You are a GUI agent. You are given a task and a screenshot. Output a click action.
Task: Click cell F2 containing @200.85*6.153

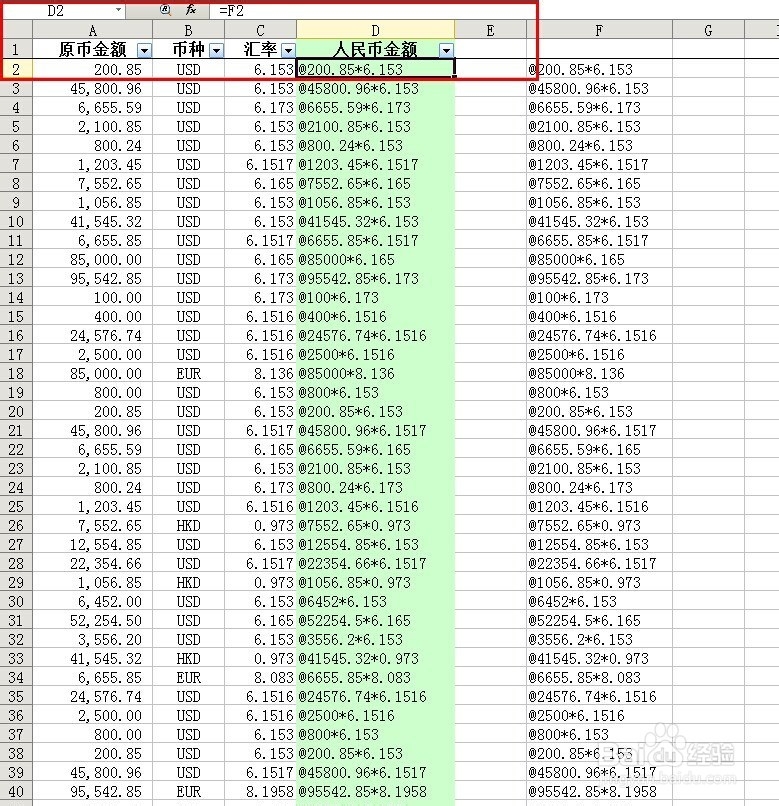[x=600, y=69]
